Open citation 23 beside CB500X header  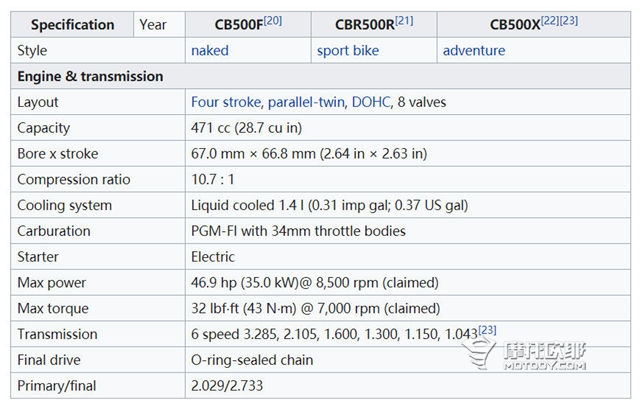569,20
